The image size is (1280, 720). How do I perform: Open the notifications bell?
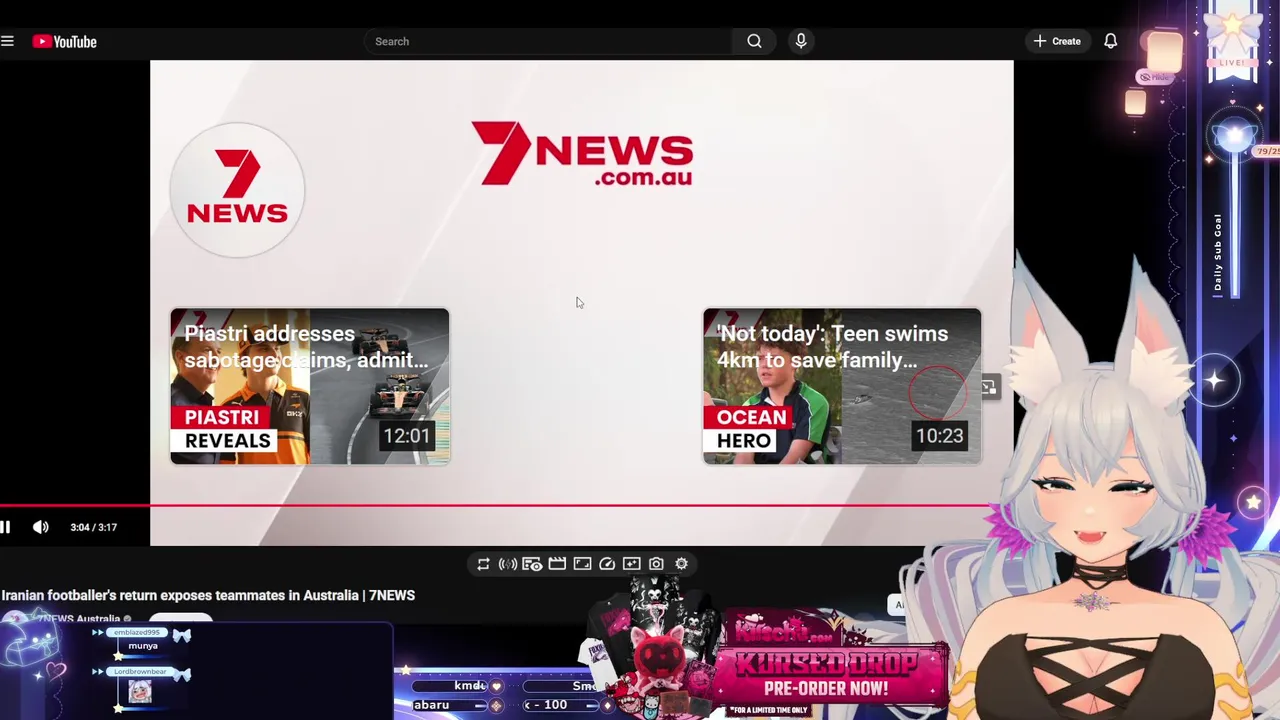(x=1111, y=41)
